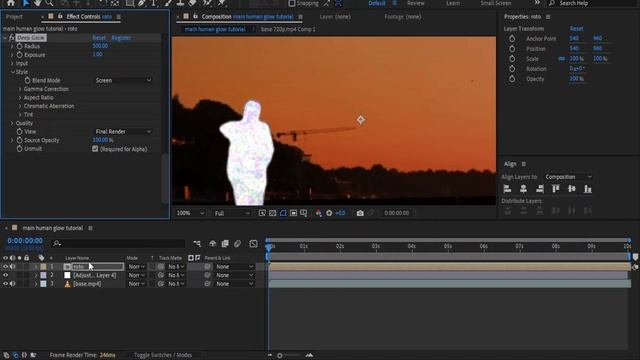
Task: Open the graph editor icon
Action: pyautogui.click(x=253, y=244)
